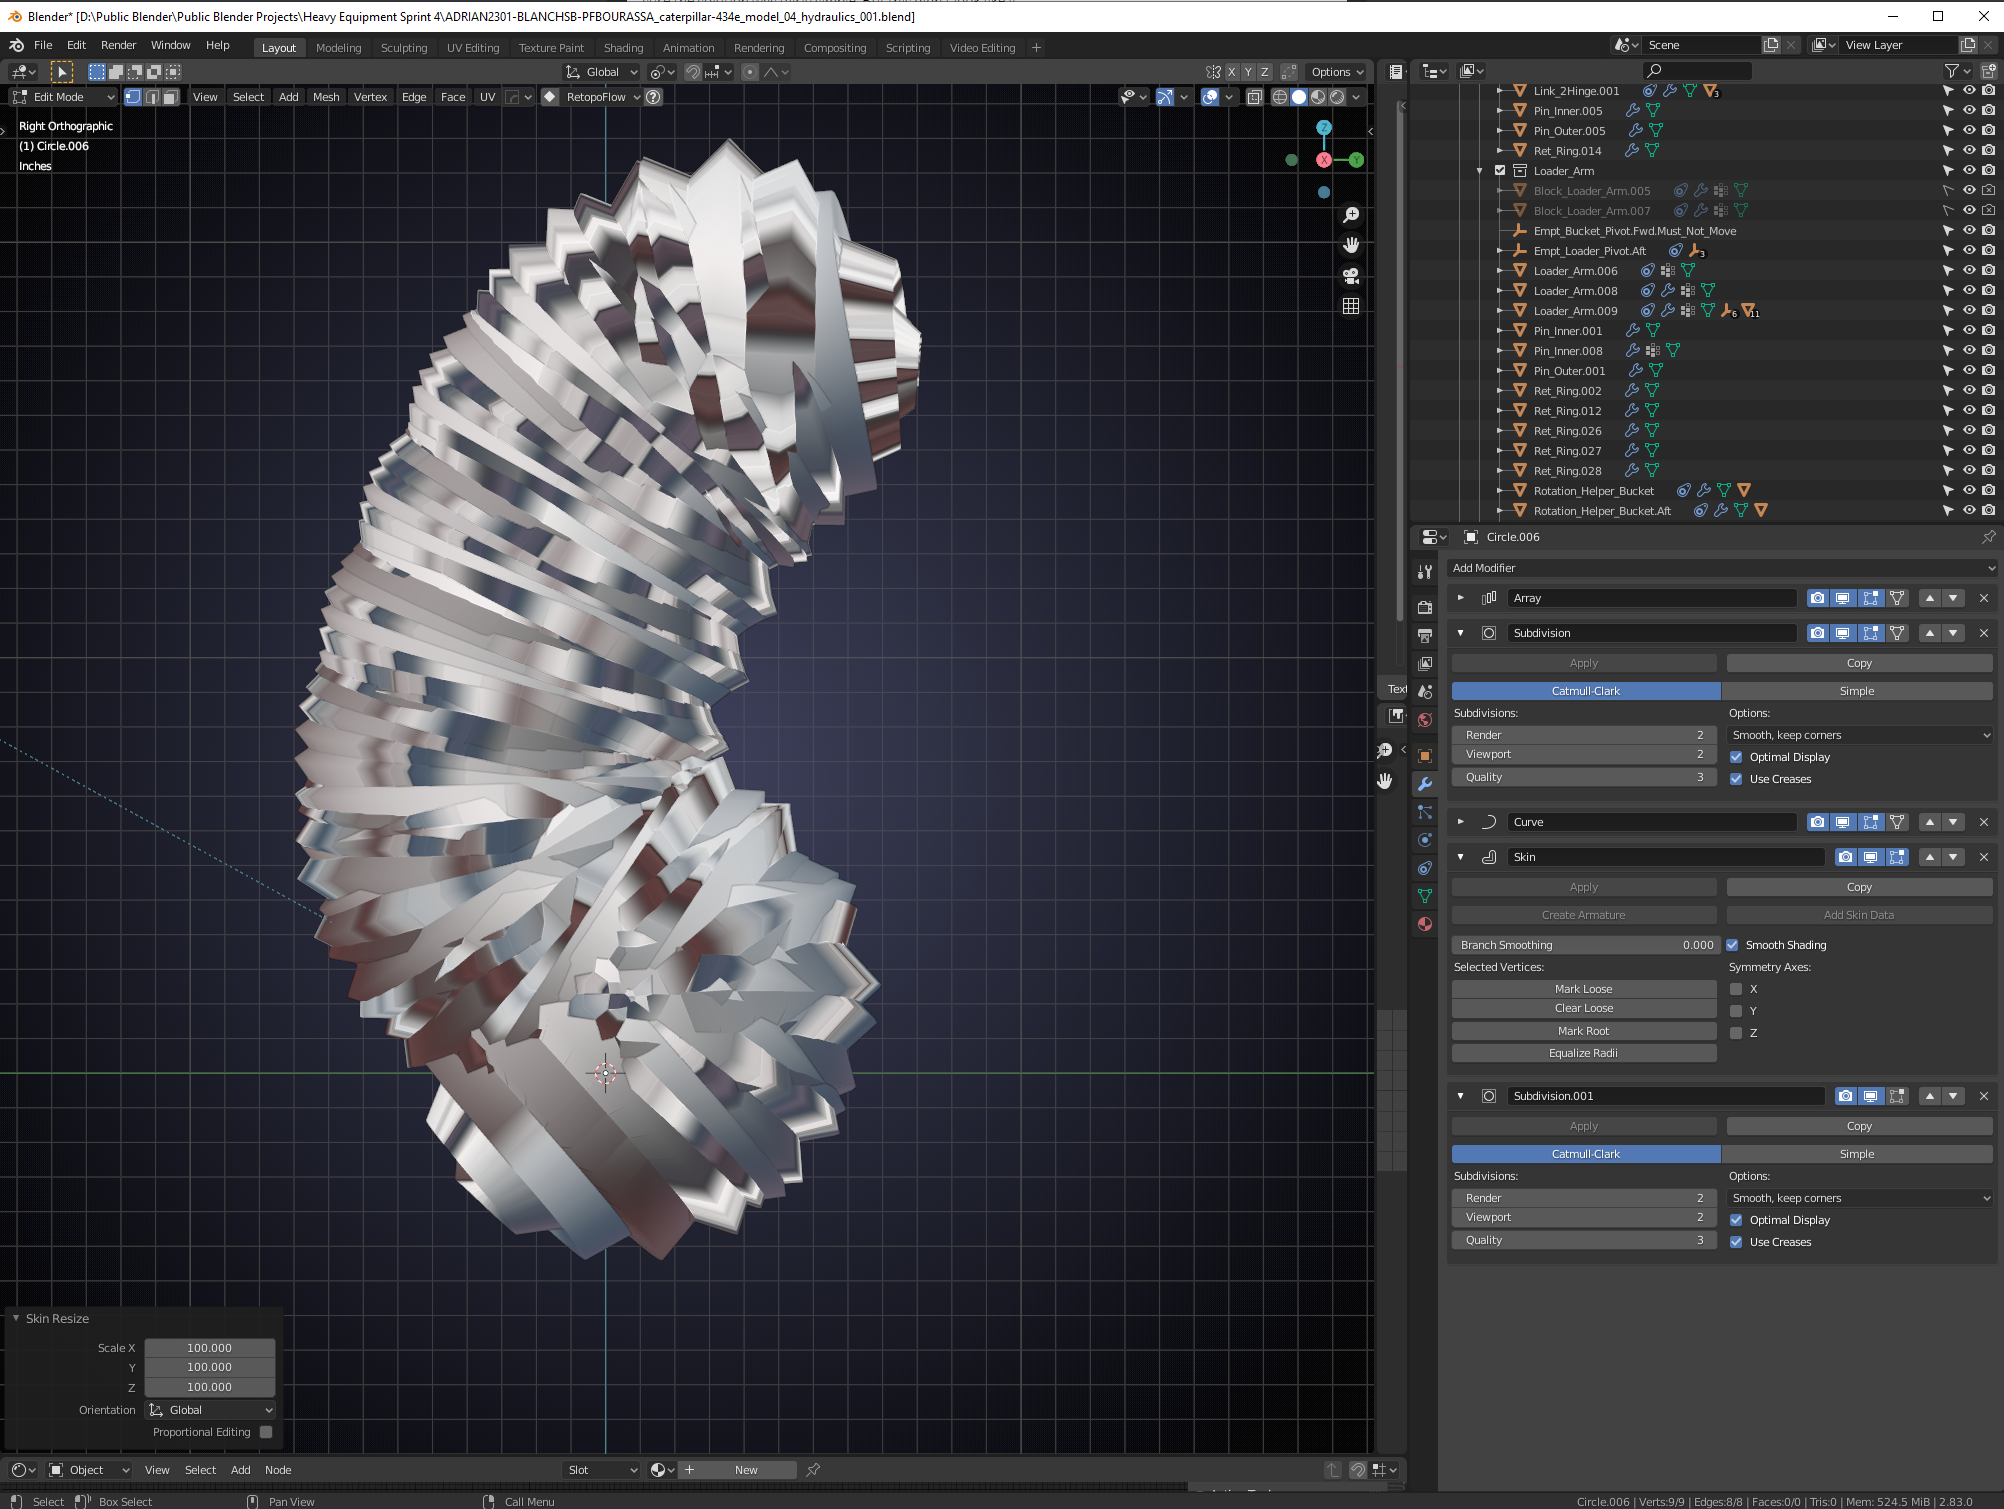Toggle X-ray display icon in header

[x=1254, y=97]
